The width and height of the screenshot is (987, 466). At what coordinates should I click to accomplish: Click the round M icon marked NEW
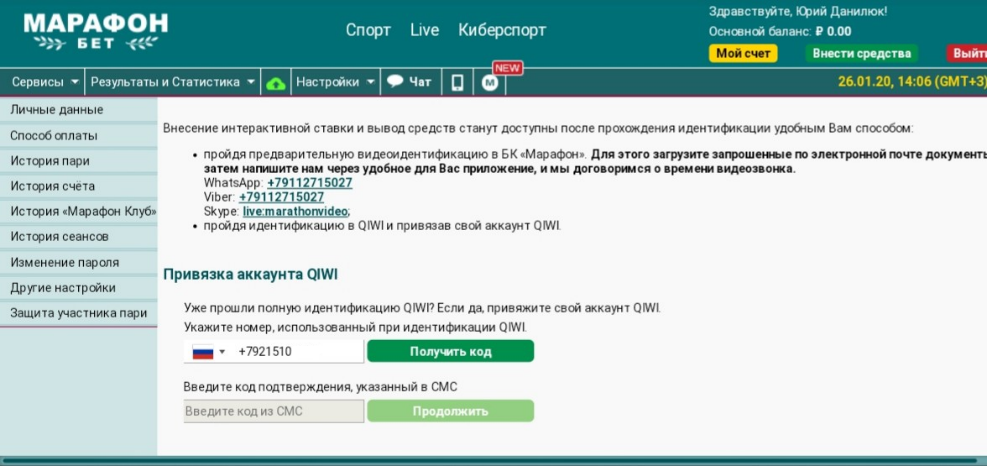point(490,83)
